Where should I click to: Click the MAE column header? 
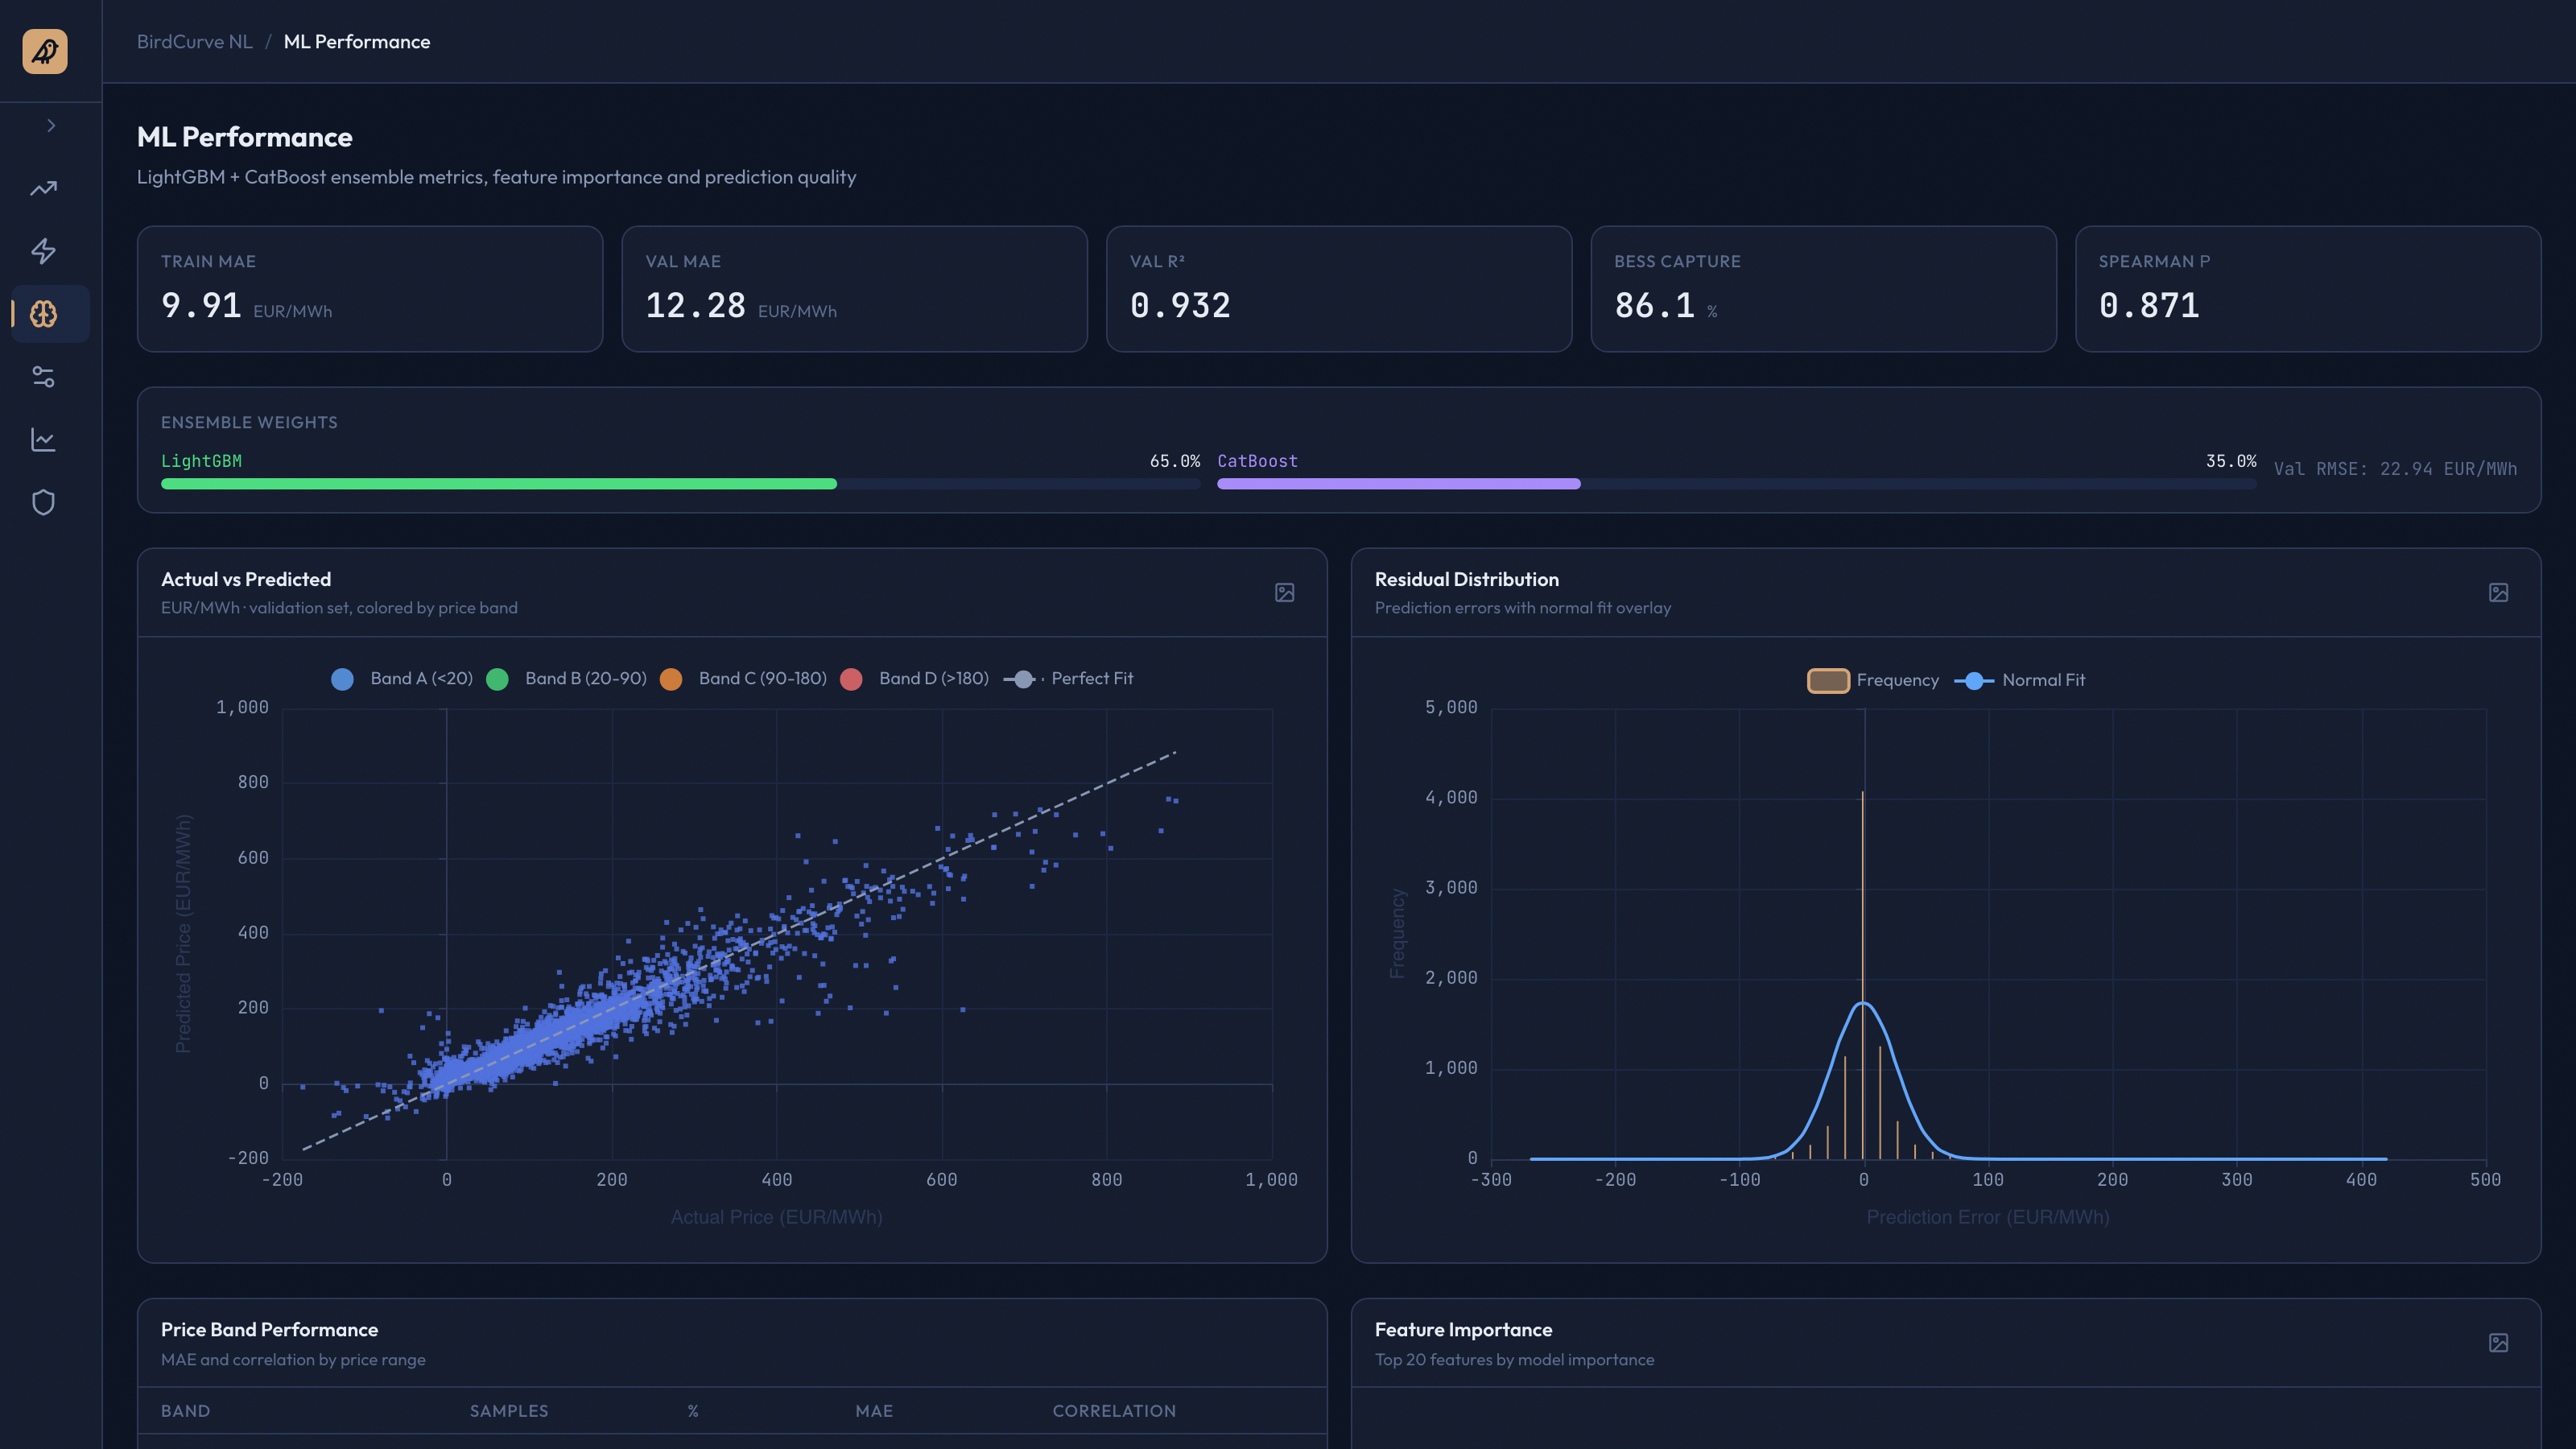pos(874,1411)
